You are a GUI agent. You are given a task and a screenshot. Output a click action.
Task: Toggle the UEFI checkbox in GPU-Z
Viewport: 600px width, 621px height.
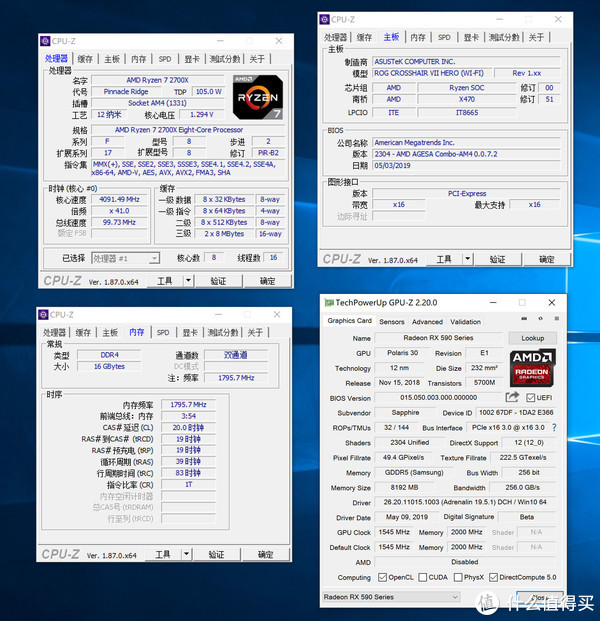click(530, 398)
